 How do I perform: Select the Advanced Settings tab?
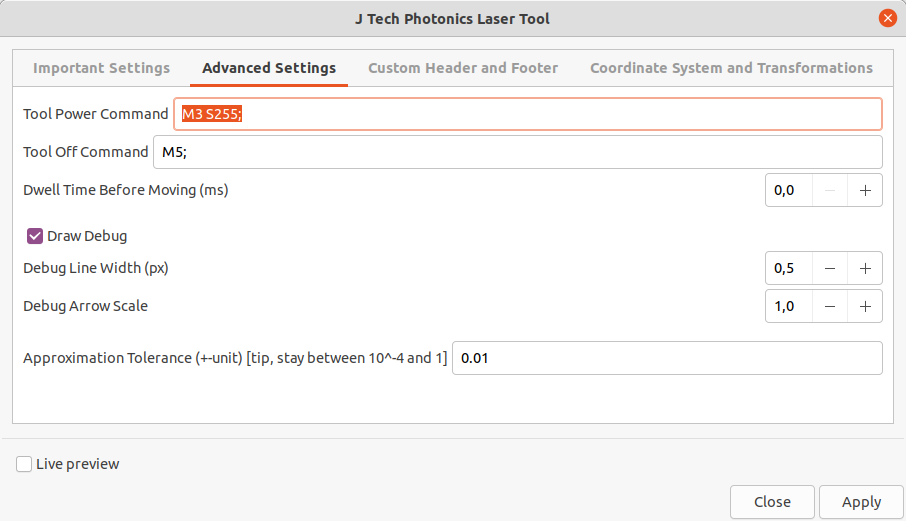[269, 68]
